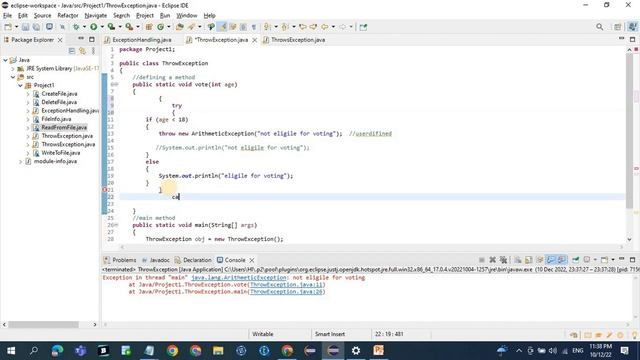Screen dimensions: 640x360
Task: Click the External Tools run icon
Action: pos(129,27)
